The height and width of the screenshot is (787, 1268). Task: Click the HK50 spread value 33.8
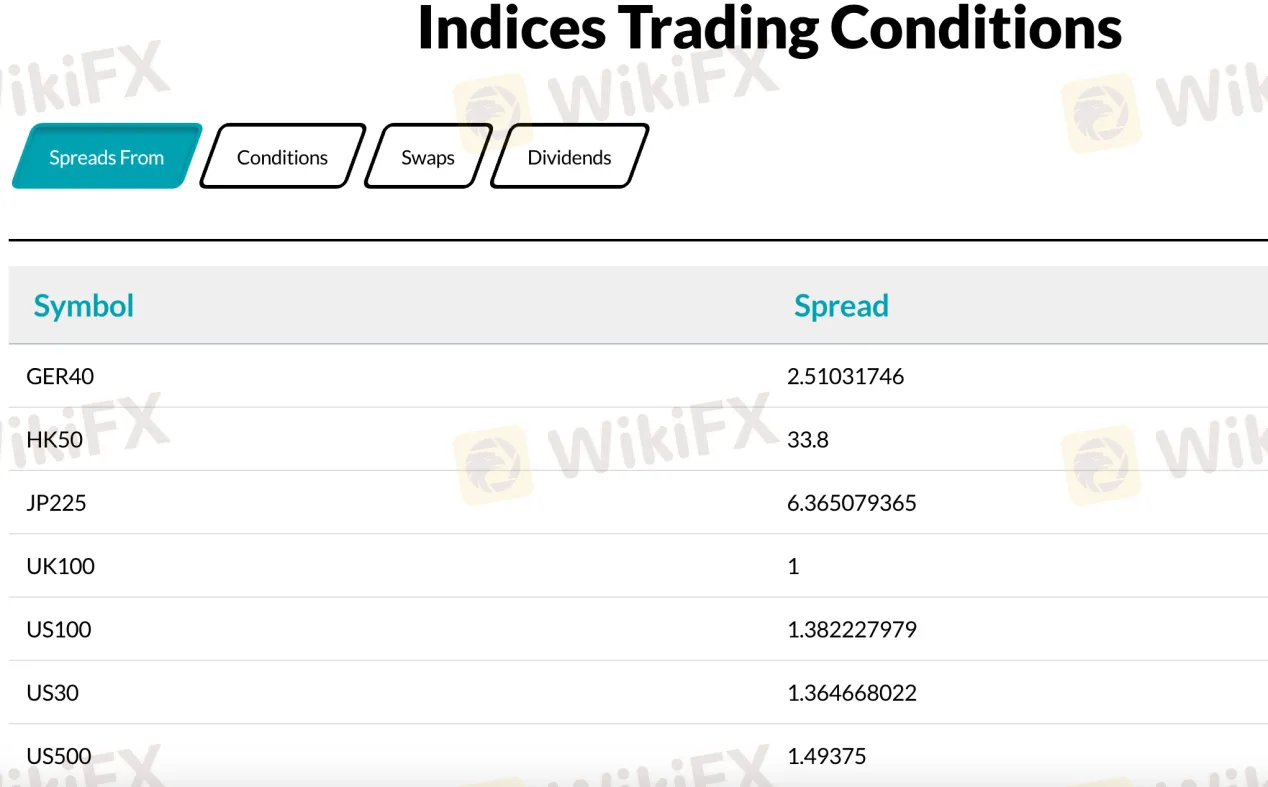[x=808, y=439]
